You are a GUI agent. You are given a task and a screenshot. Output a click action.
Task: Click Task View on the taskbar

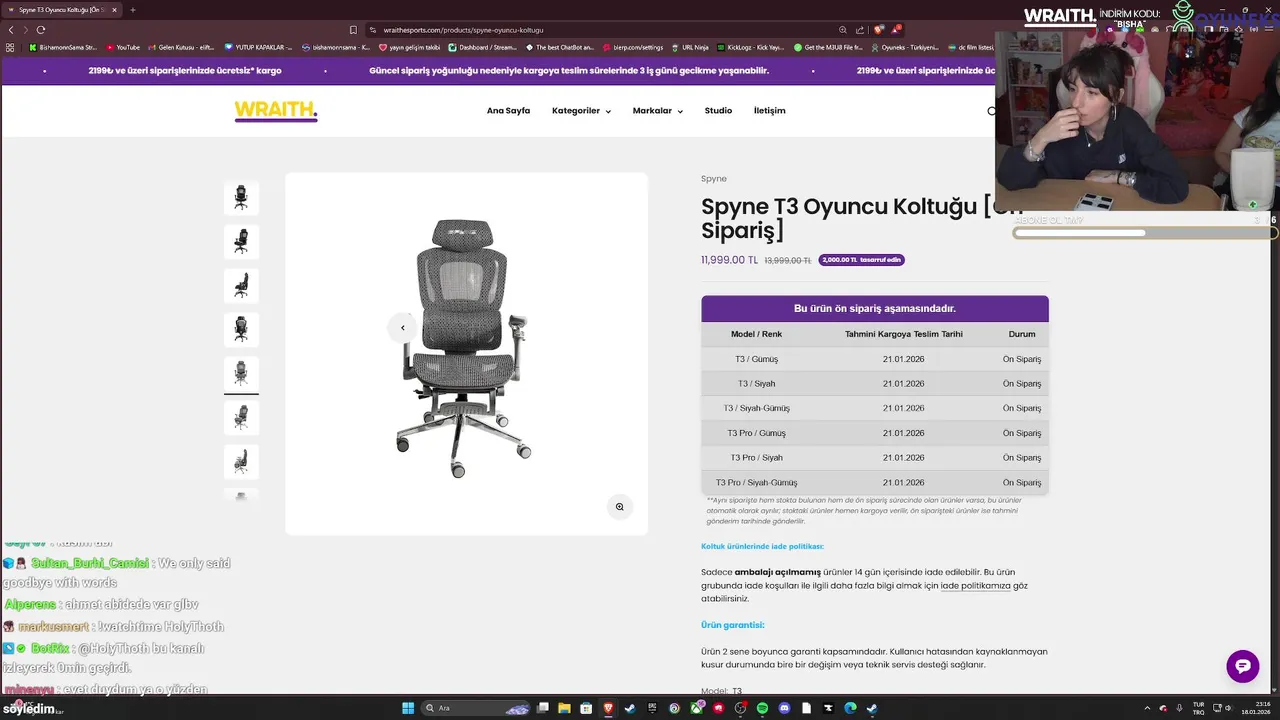pyautogui.click(x=543, y=708)
